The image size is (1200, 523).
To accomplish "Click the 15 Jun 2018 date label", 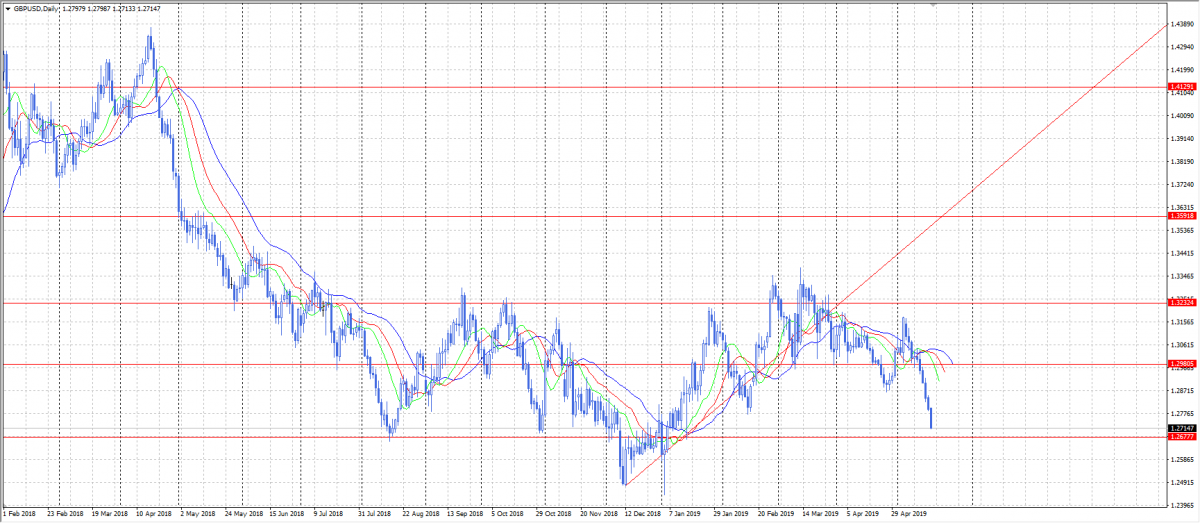I will (287, 515).
